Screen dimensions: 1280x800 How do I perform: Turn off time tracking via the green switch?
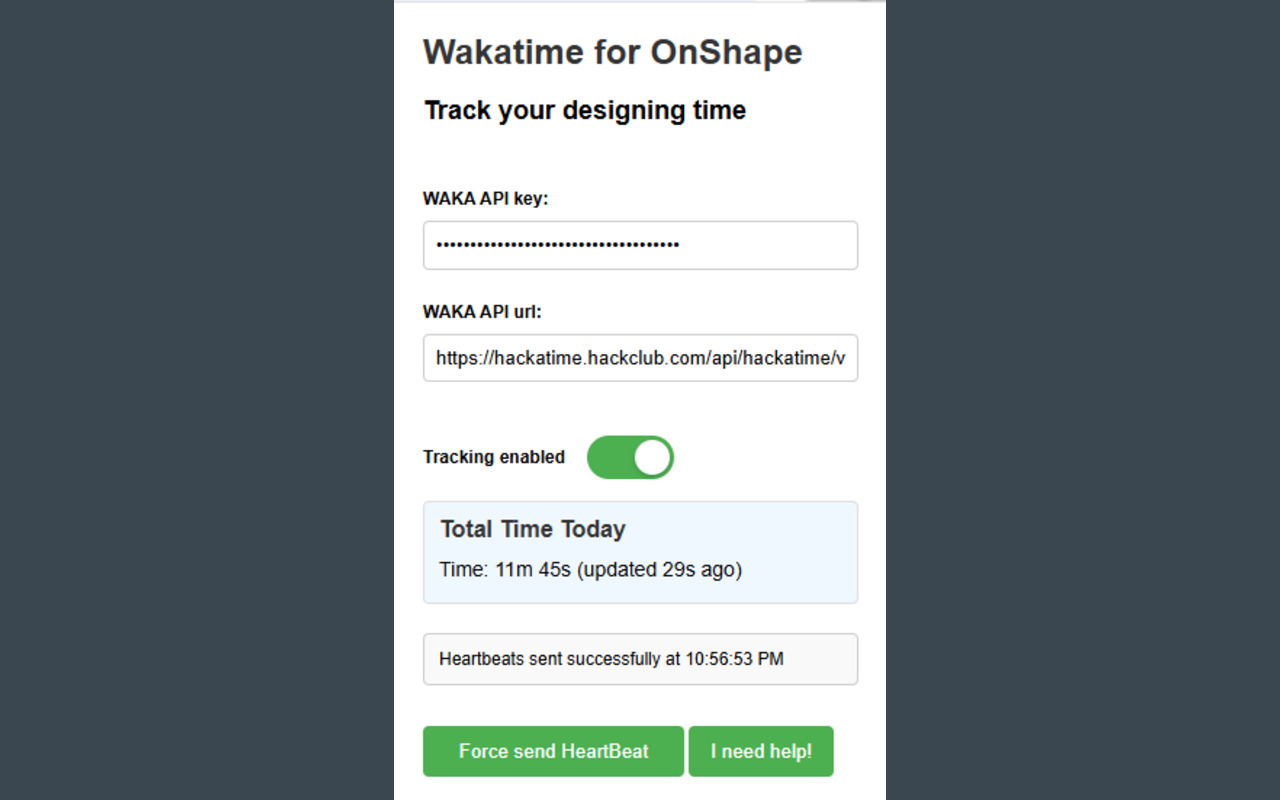tap(630, 457)
